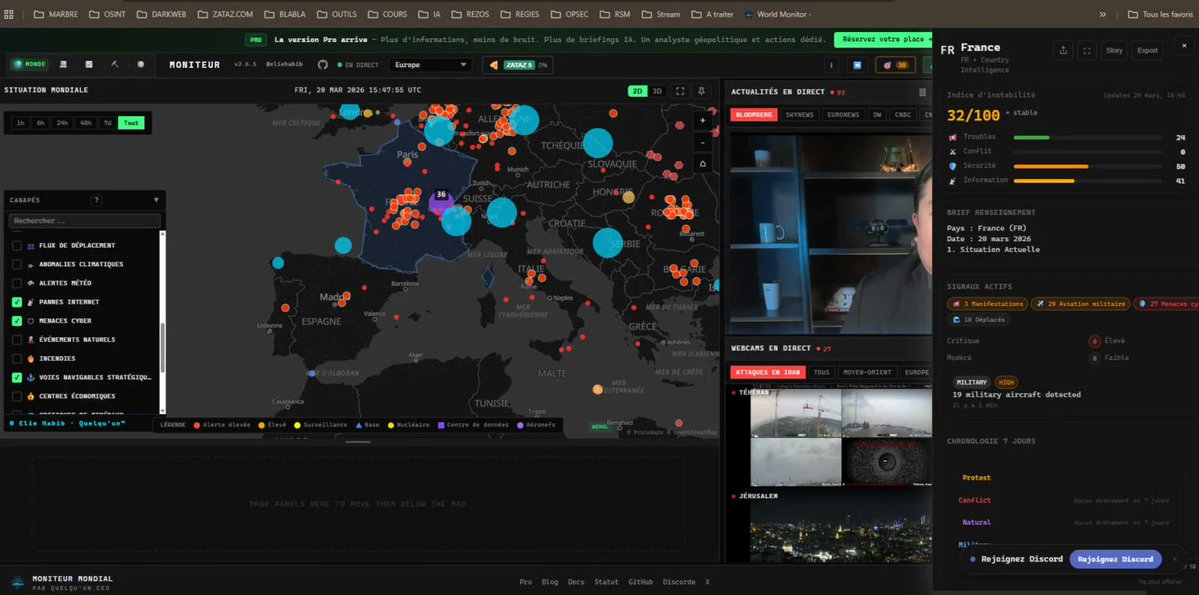This screenshot has height=595, width=1199.
Task: Click the pizza icon beside ZATAZ badge
Action: click(x=494, y=65)
